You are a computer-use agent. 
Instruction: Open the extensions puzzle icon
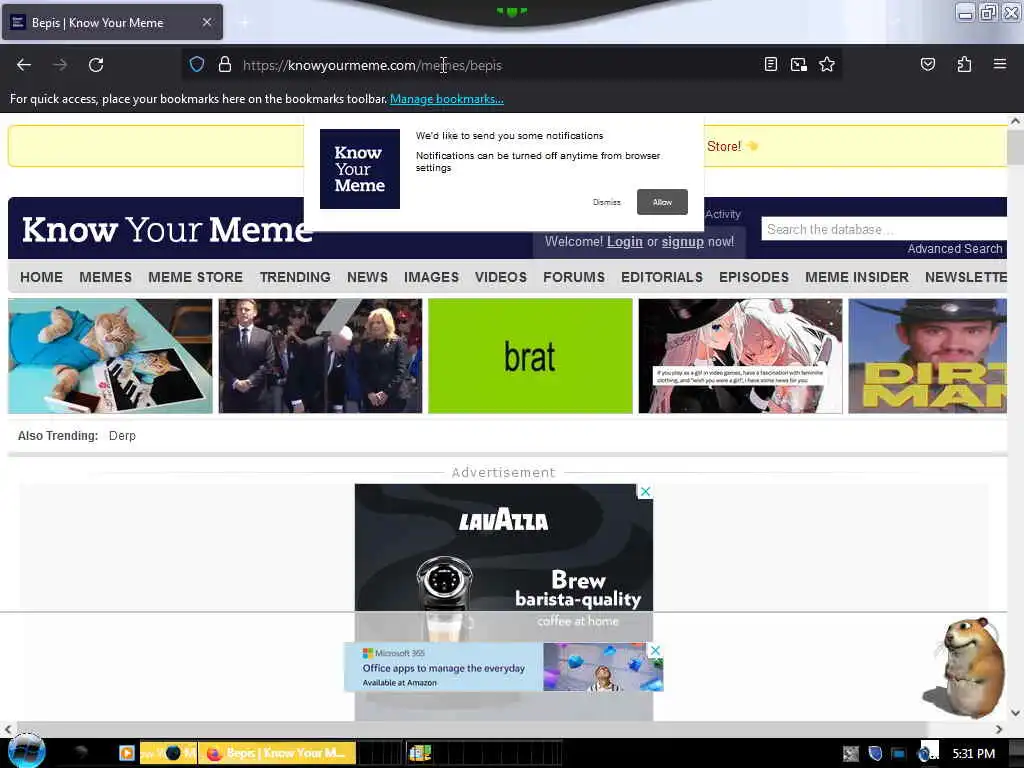pos(964,65)
